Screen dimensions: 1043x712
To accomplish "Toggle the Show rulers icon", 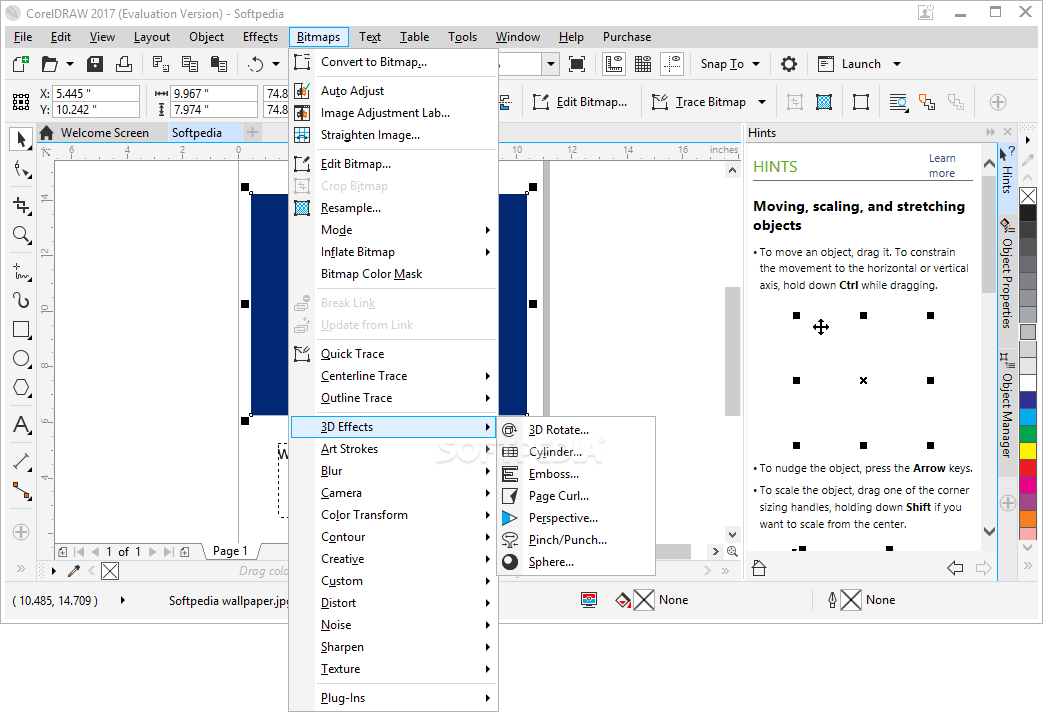I will pos(613,64).
